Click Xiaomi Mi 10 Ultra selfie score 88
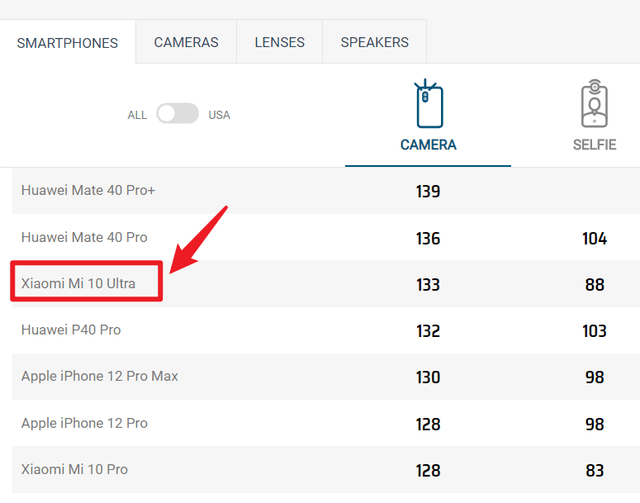This screenshot has height=503, width=640. [x=594, y=285]
